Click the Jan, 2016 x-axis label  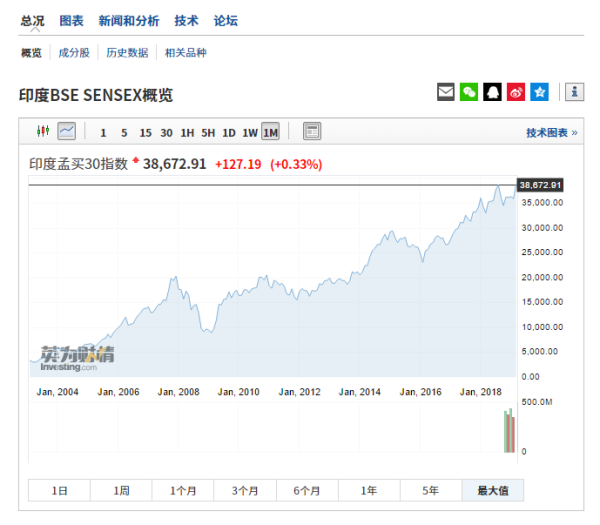pyautogui.click(x=421, y=392)
